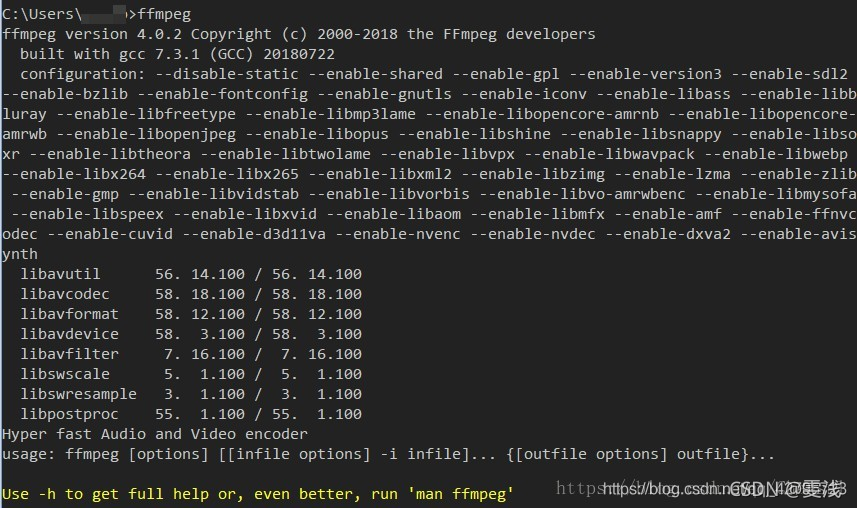Click 'built with gcc 7.3.1' line

coord(177,54)
